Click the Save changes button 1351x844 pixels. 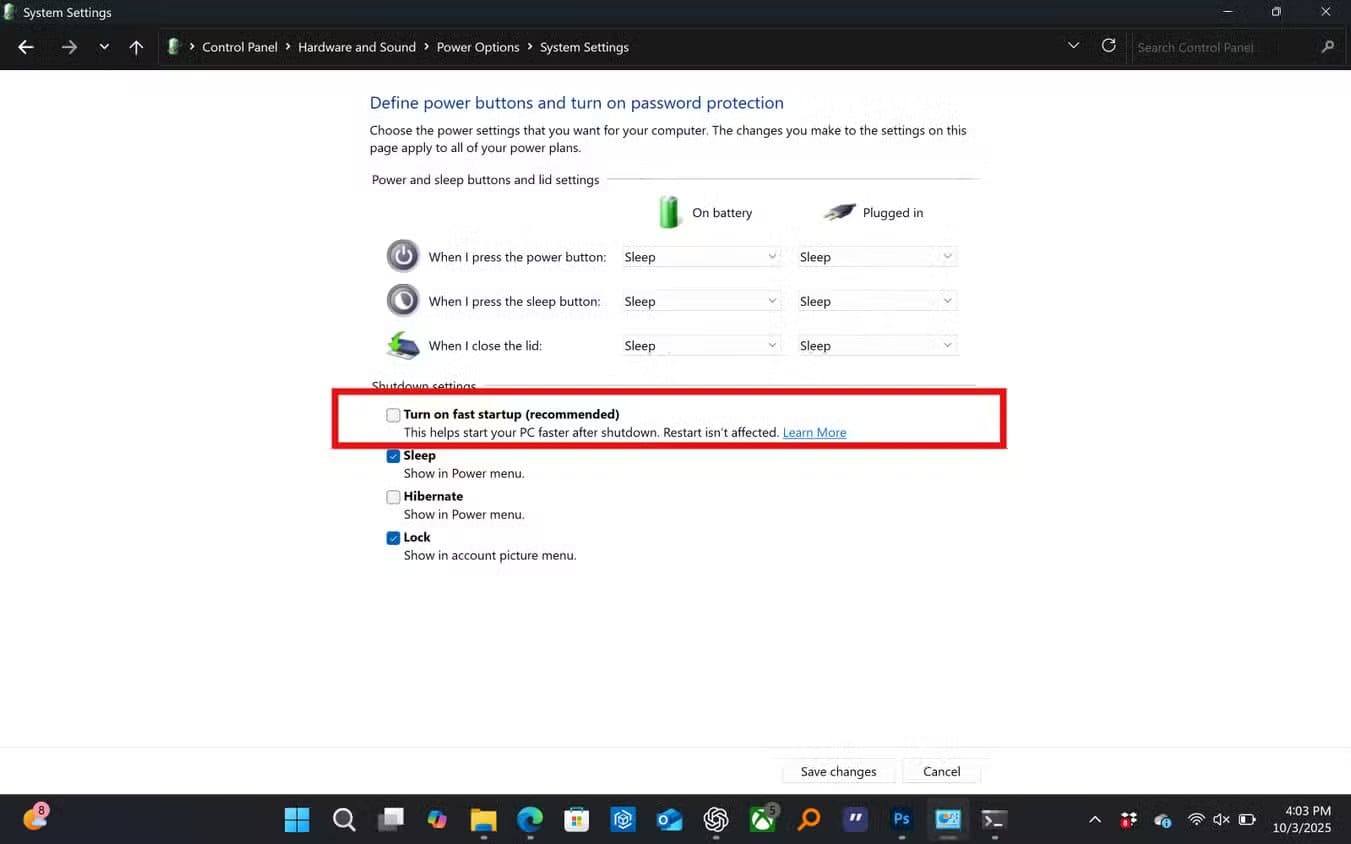pyautogui.click(x=838, y=771)
